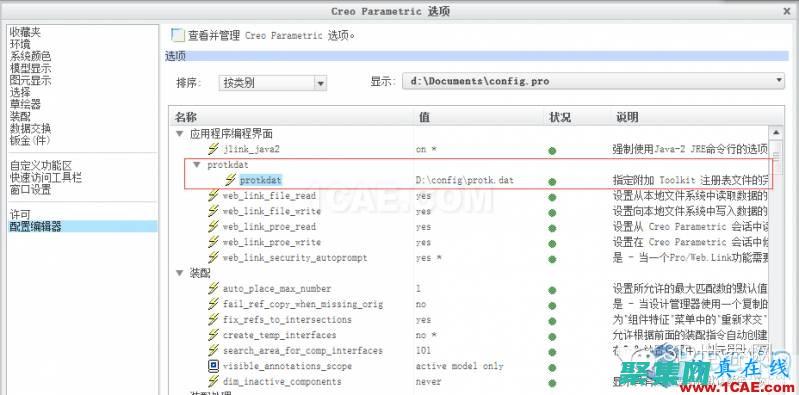Collapse the 应用程序编程界面 category
799x395 pixels.
tap(179, 134)
